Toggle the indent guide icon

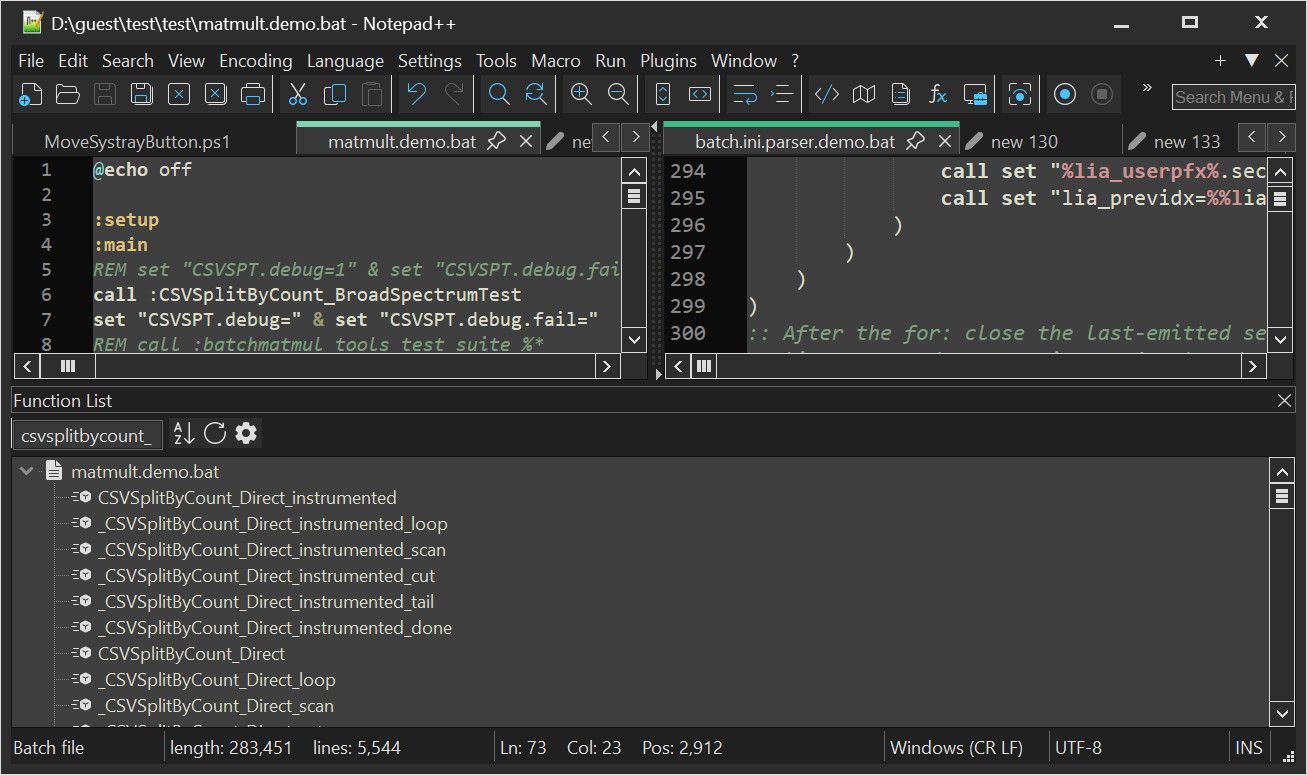click(x=782, y=95)
